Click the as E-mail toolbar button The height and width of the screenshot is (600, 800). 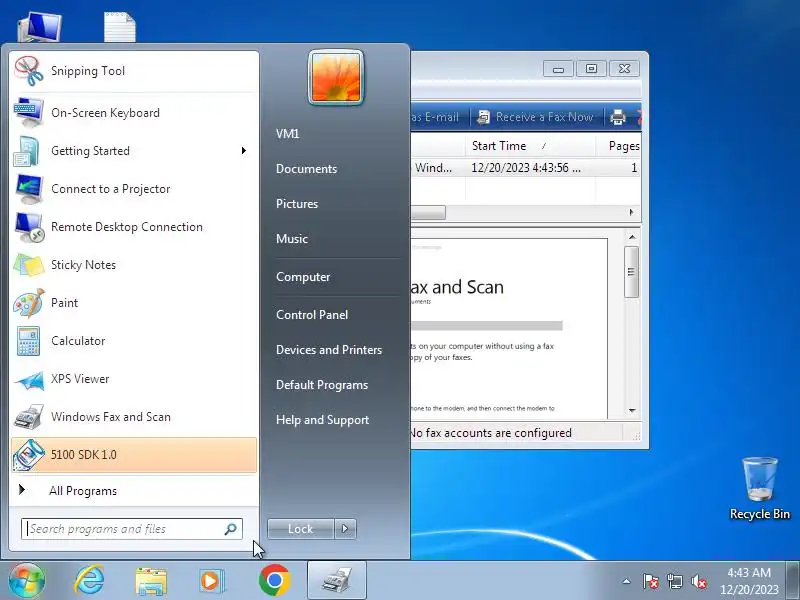coord(435,117)
